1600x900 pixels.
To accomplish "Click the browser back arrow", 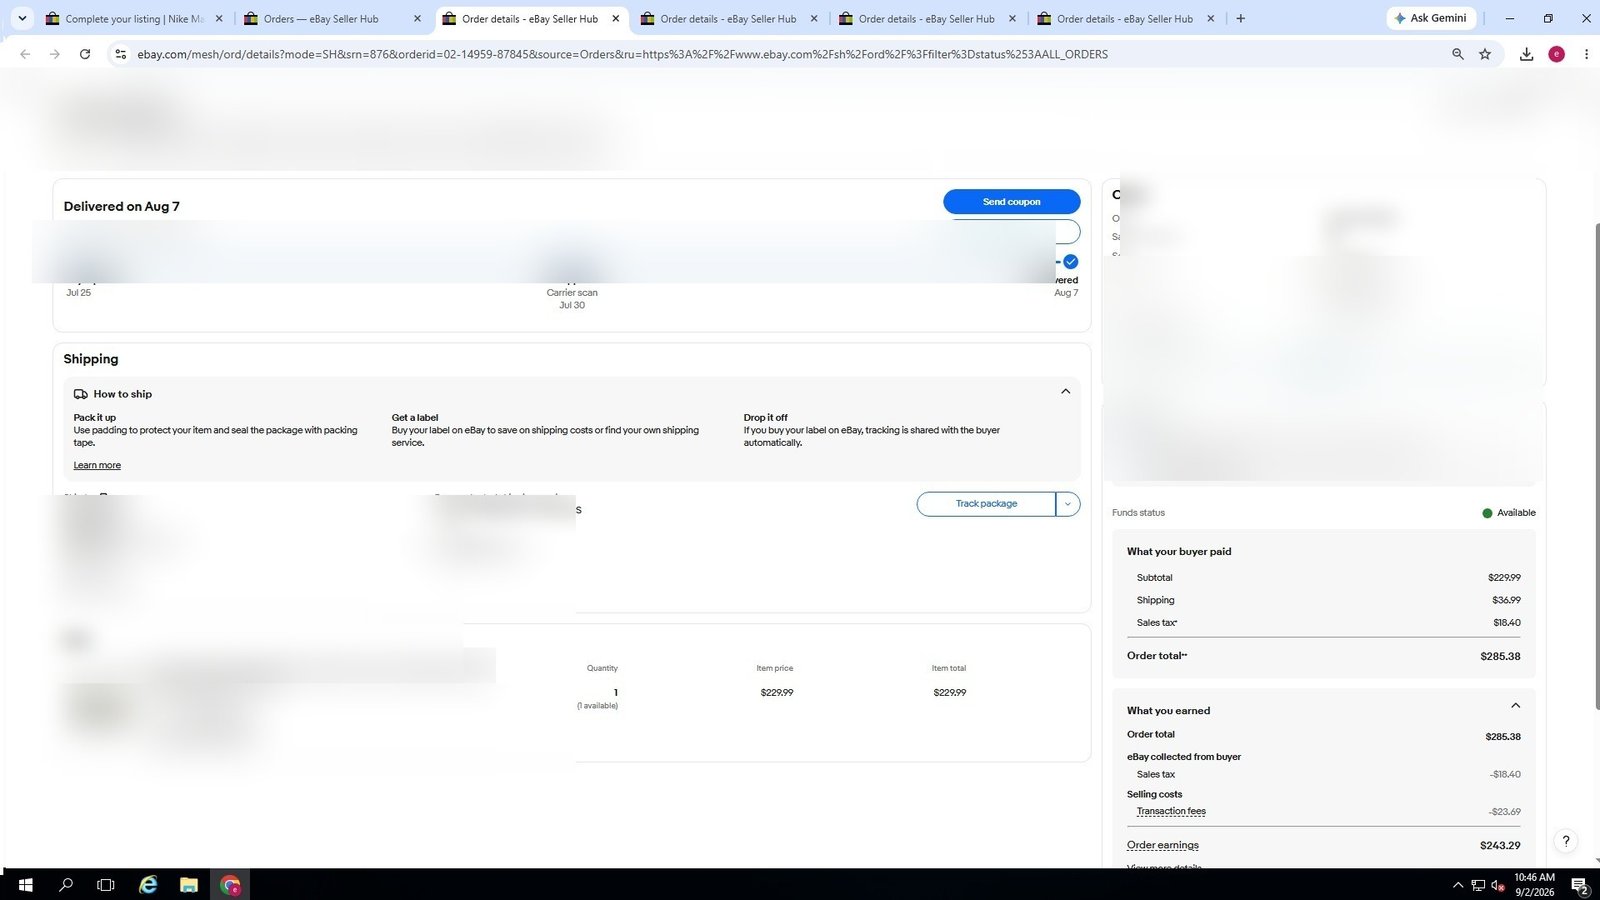I will click(25, 54).
